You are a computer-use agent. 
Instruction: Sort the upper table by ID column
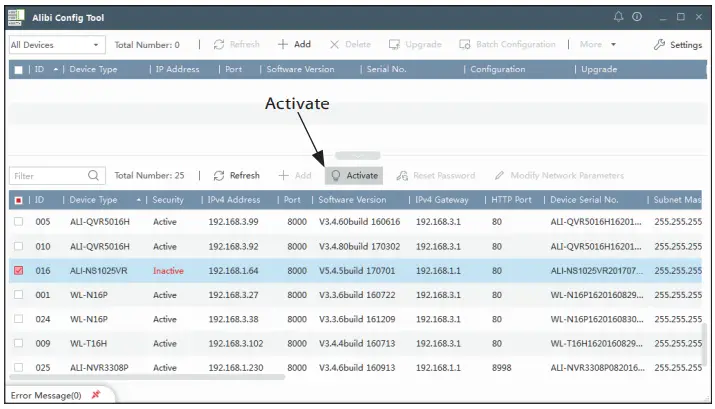coord(46,69)
